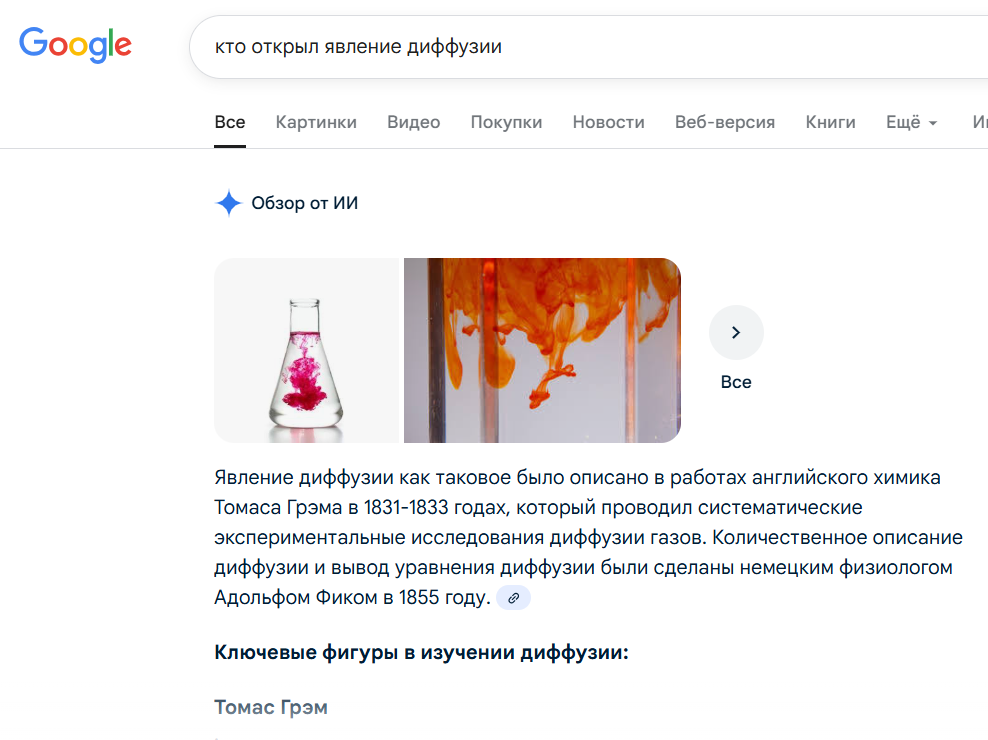Click the Томас Грэм subheading
The width and height of the screenshot is (988, 740).
(271, 707)
